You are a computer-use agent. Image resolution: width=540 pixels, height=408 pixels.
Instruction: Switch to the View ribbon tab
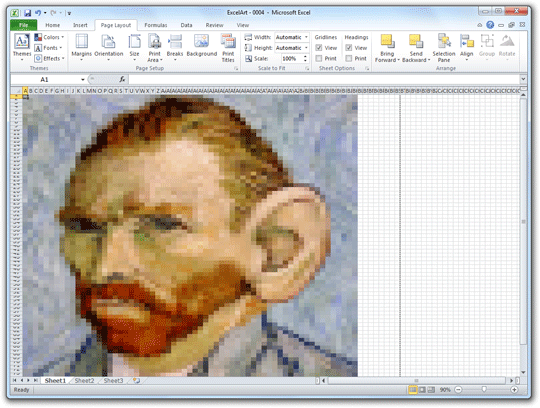243,25
